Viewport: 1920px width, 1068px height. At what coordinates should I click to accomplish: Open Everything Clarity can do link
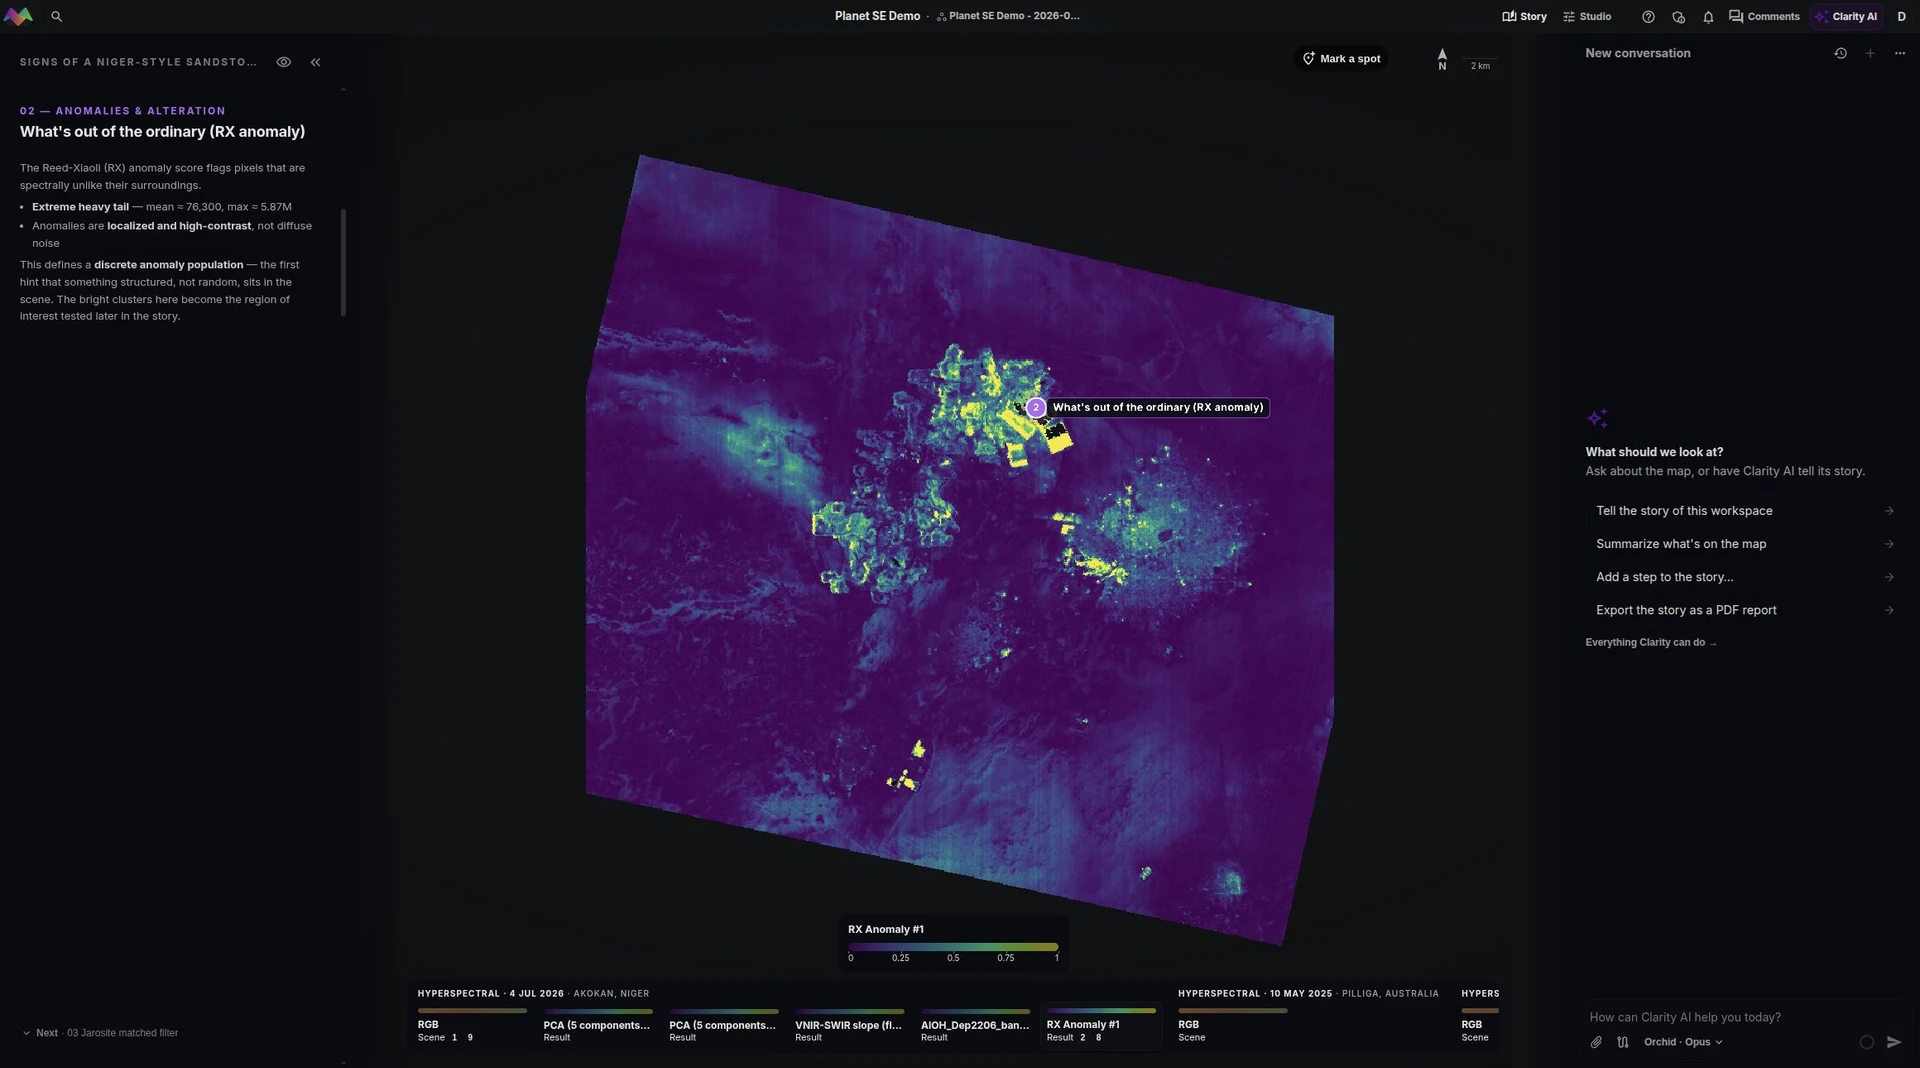(1650, 643)
